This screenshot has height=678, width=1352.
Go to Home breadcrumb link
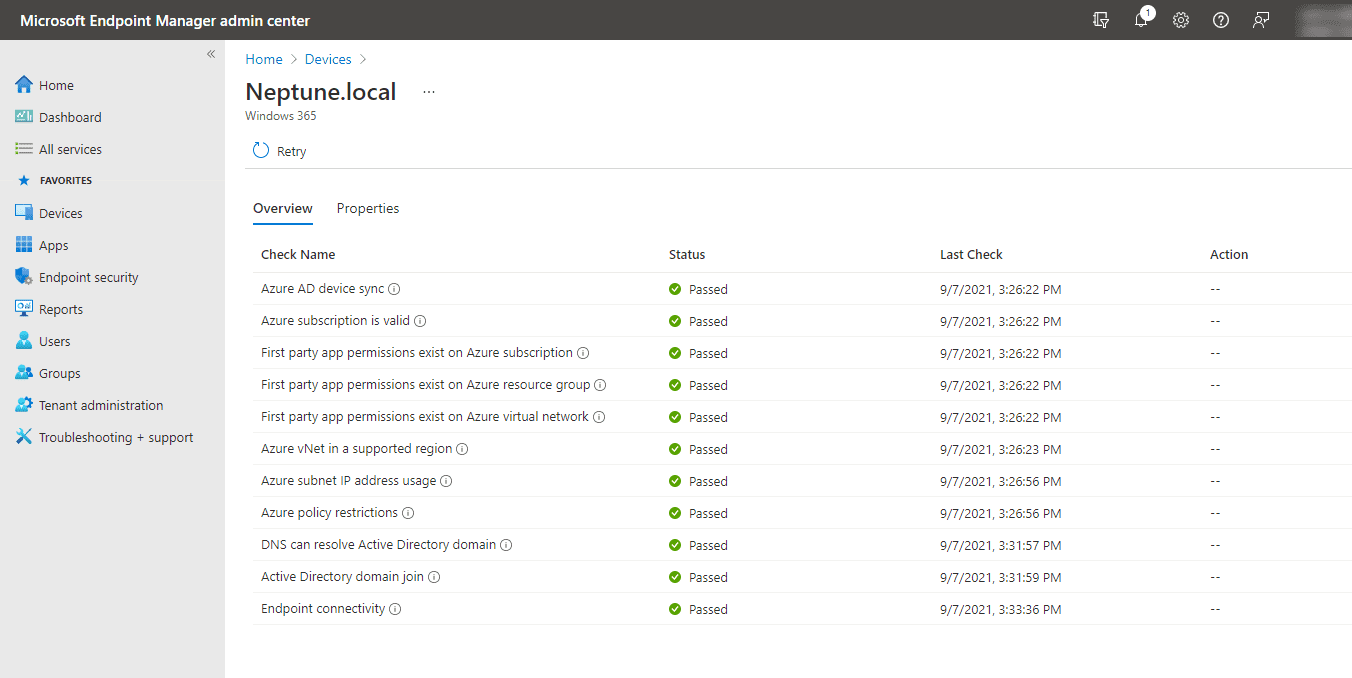click(x=264, y=59)
